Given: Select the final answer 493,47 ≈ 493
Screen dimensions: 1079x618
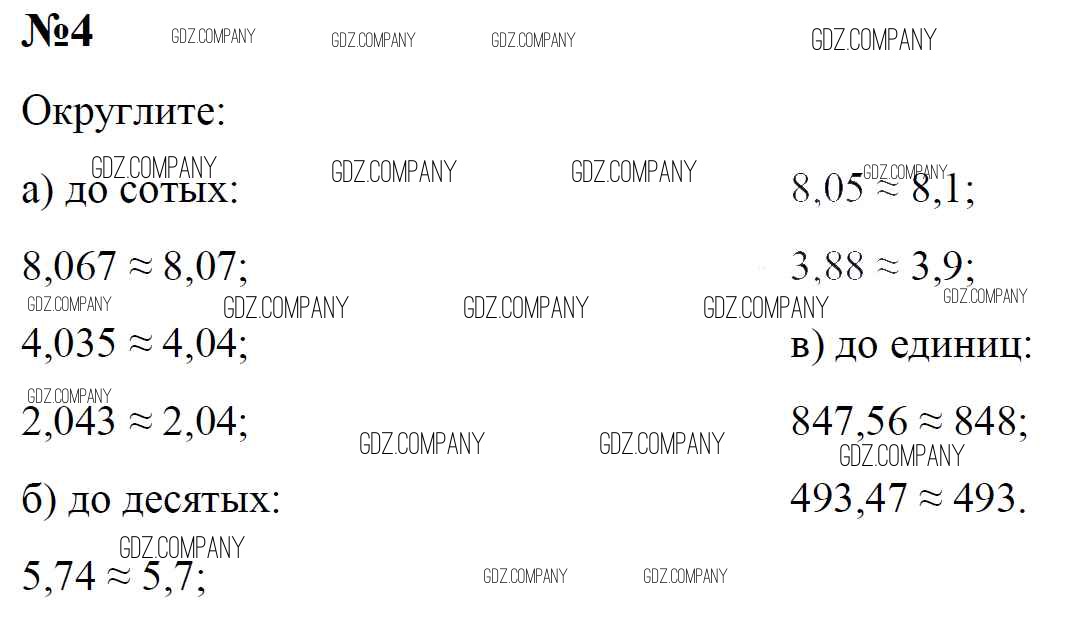Looking at the screenshot, I should [908, 498].
